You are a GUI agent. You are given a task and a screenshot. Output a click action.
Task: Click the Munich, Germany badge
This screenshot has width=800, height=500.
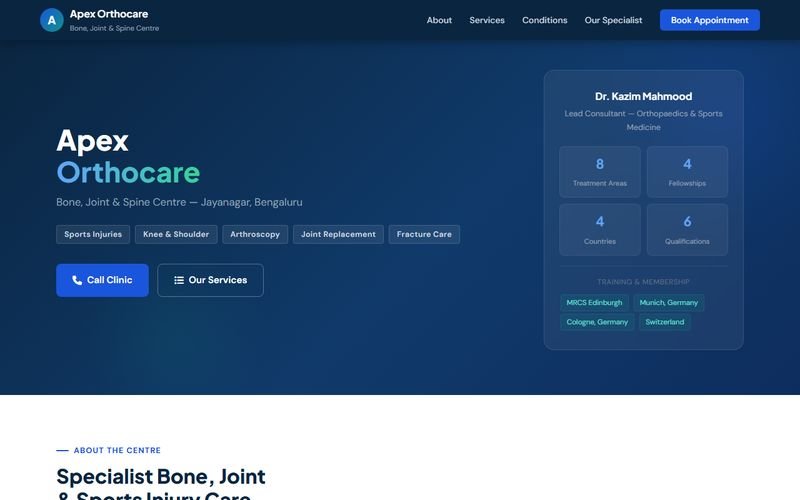click(x=669, y=303)
